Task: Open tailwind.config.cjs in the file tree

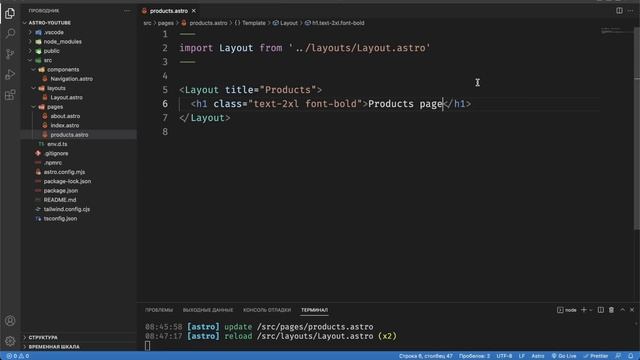Action: [x=67, y=209]
